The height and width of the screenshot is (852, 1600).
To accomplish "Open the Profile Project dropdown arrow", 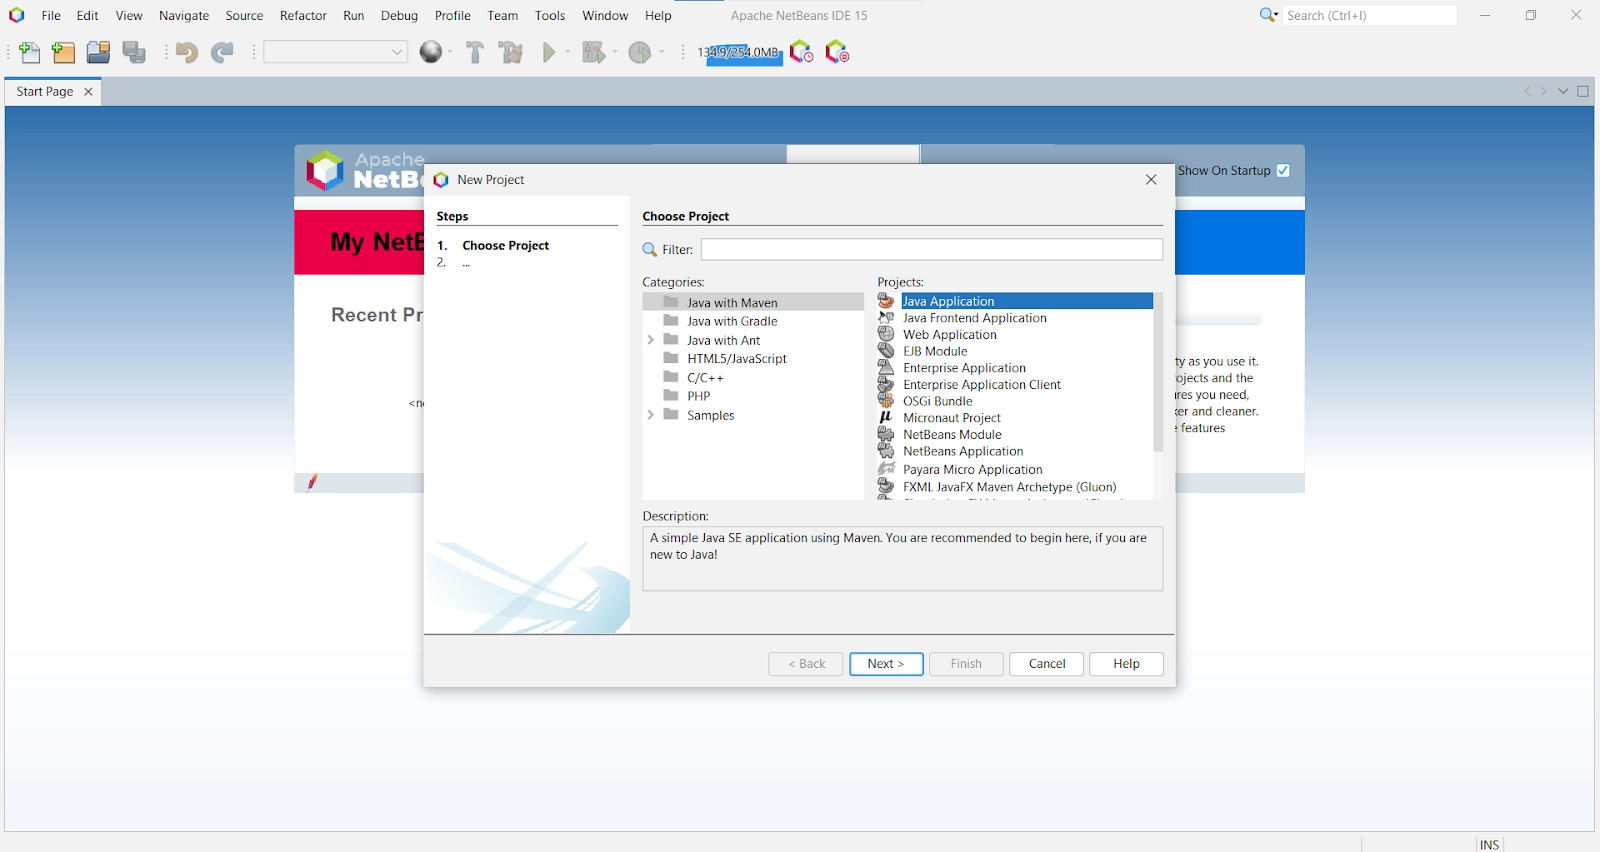I will pos(662,52).
